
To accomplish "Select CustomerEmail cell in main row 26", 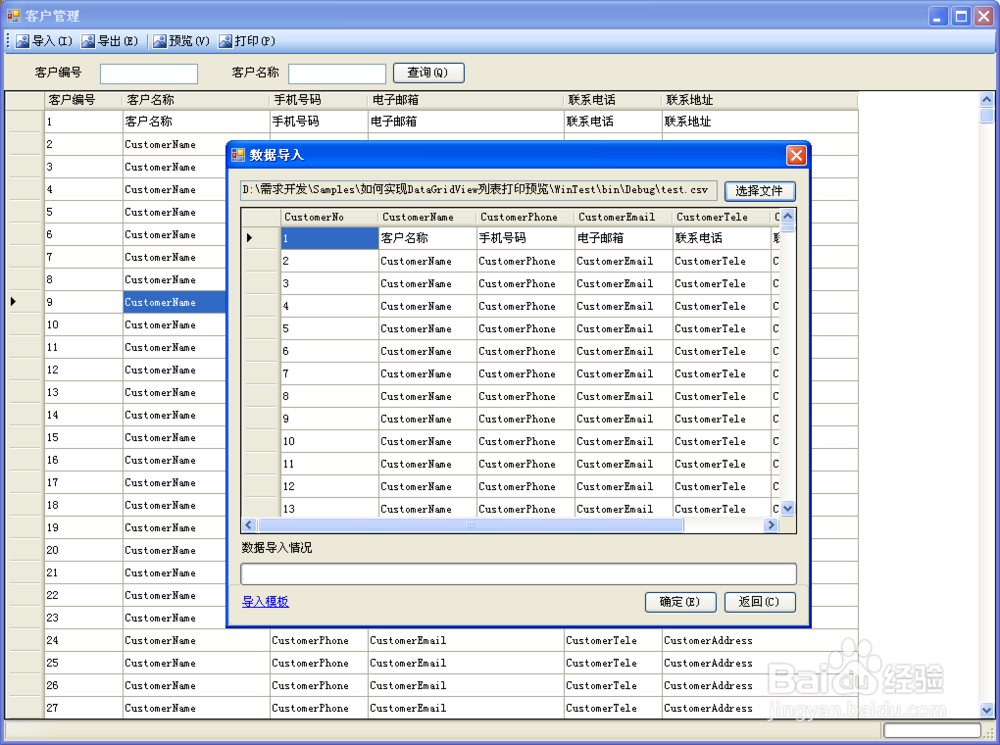I will click(x=466, y=685).
